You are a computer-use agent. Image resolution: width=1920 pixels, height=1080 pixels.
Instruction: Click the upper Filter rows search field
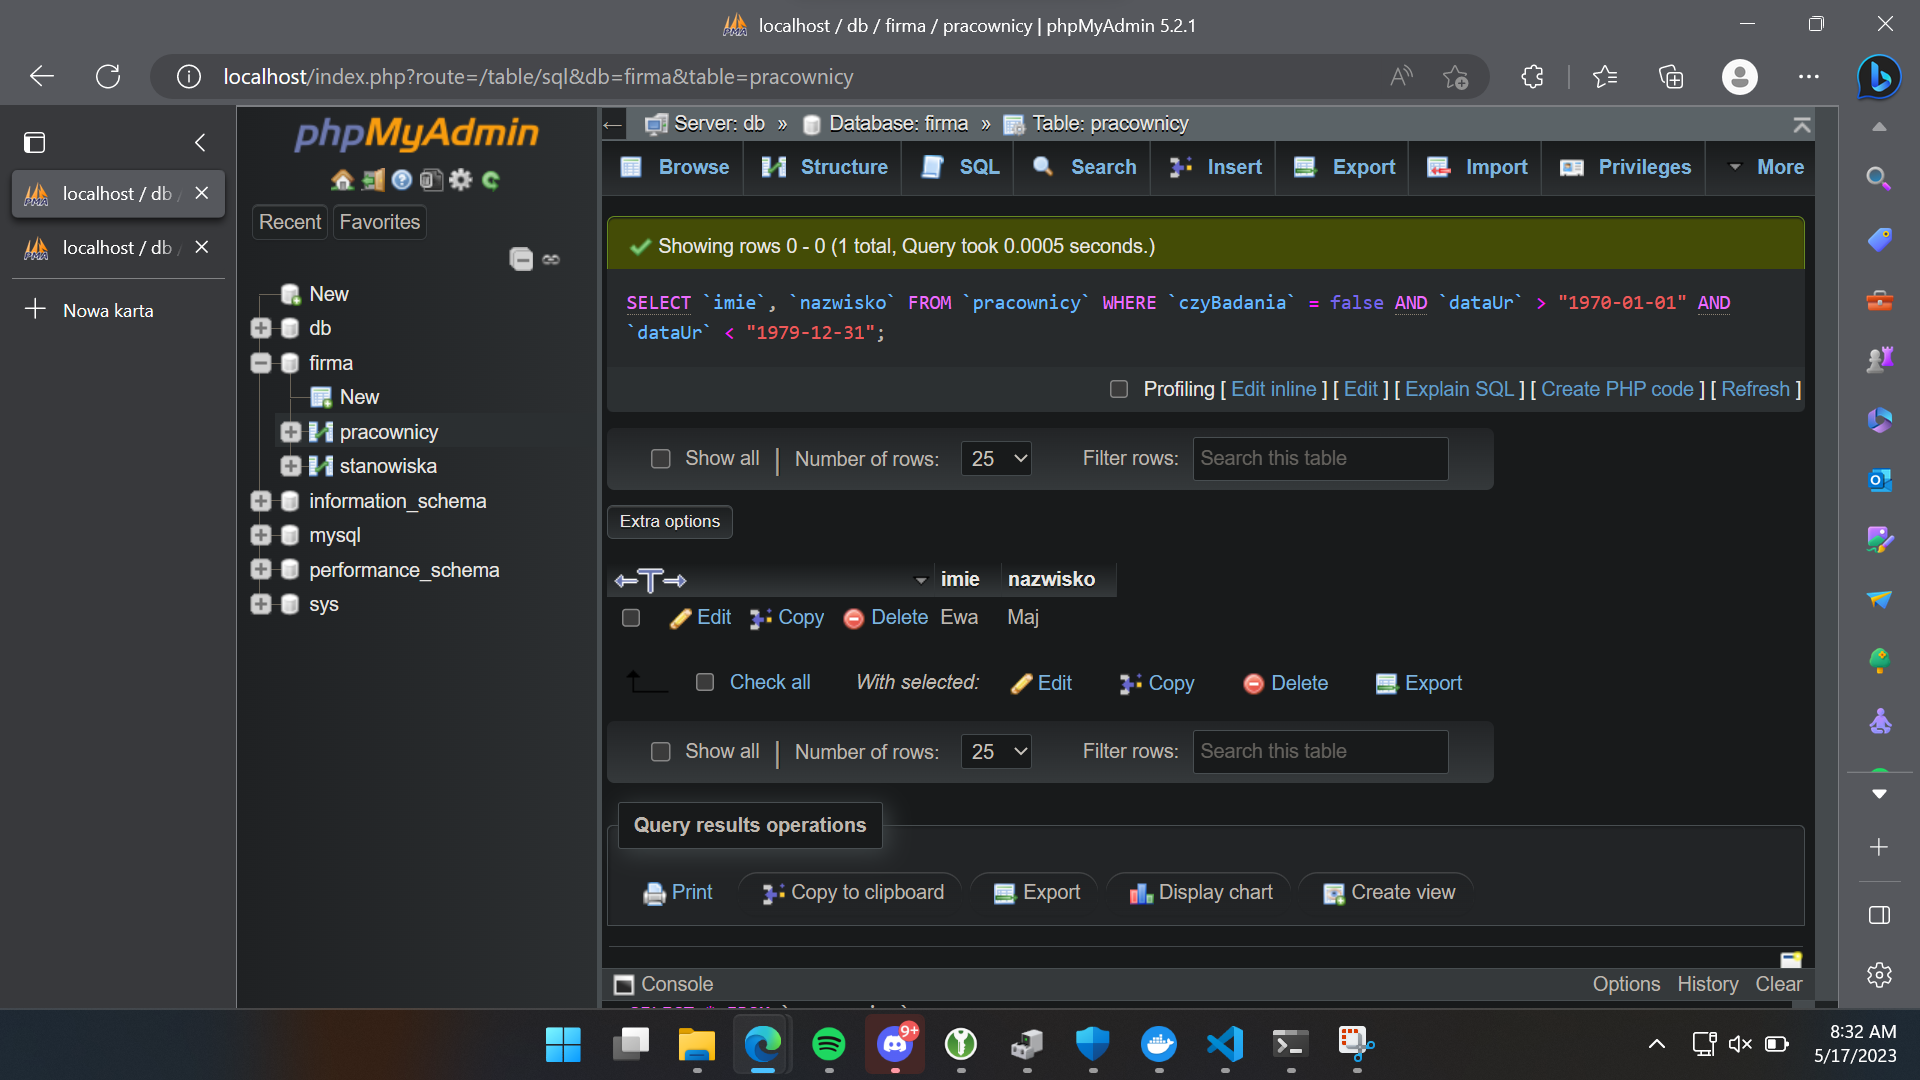[1320, 459]
